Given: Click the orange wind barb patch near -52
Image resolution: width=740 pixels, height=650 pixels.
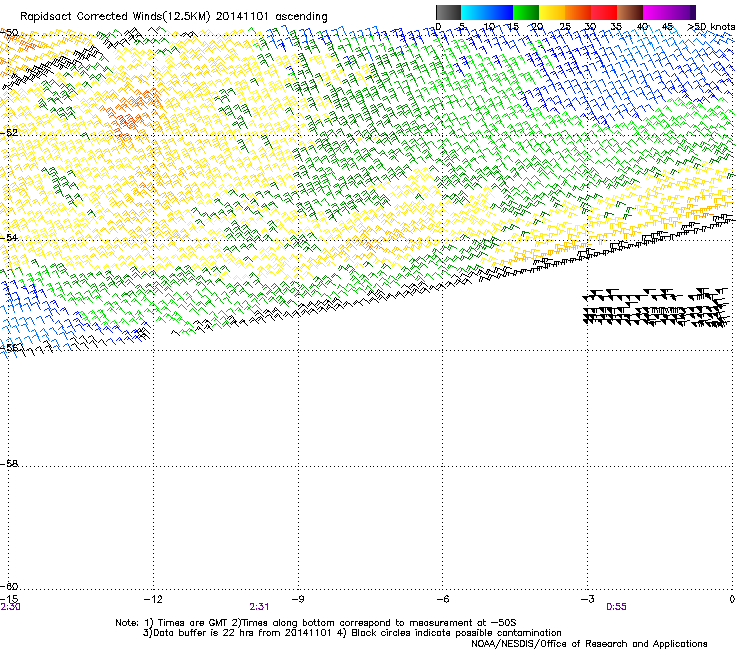Looking at the screenshot, I should pyautogui.click(x=130, y=115).
